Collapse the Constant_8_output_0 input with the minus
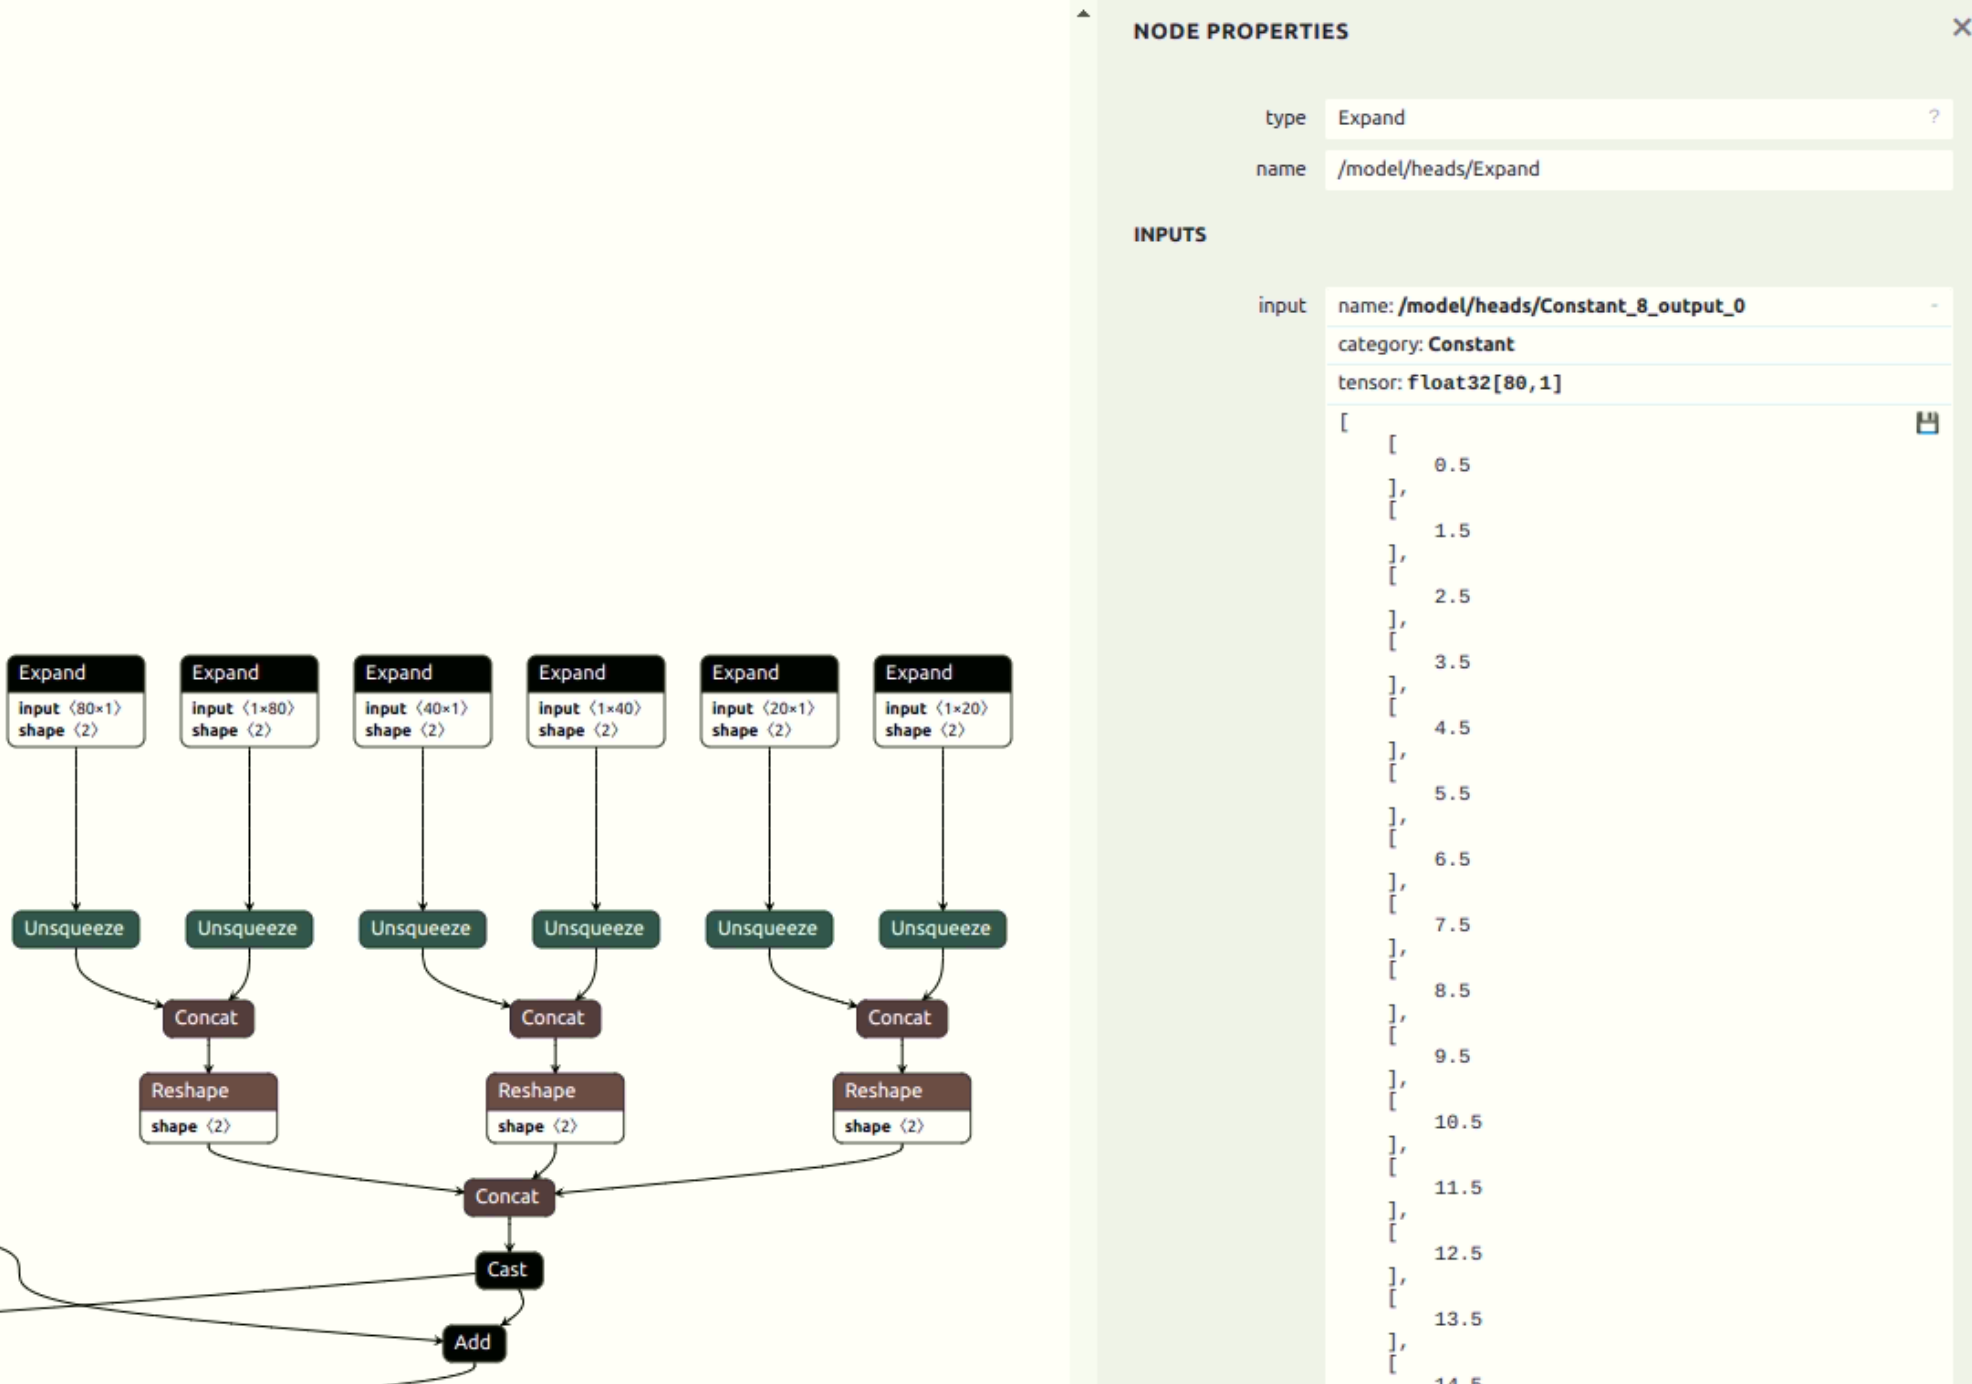The width and height of the screenshot is (1972, 1384). (1934, 306)
